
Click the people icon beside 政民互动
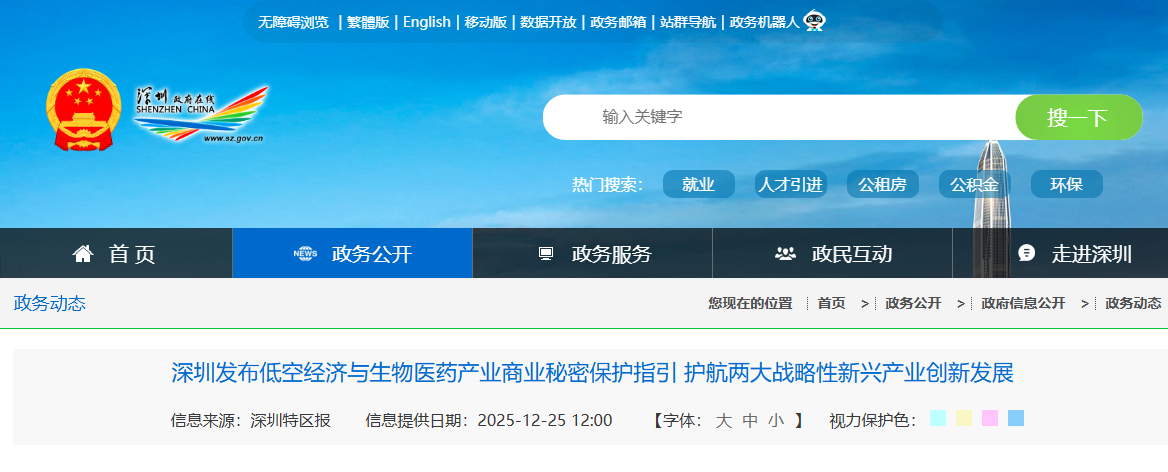pos(785,254)
